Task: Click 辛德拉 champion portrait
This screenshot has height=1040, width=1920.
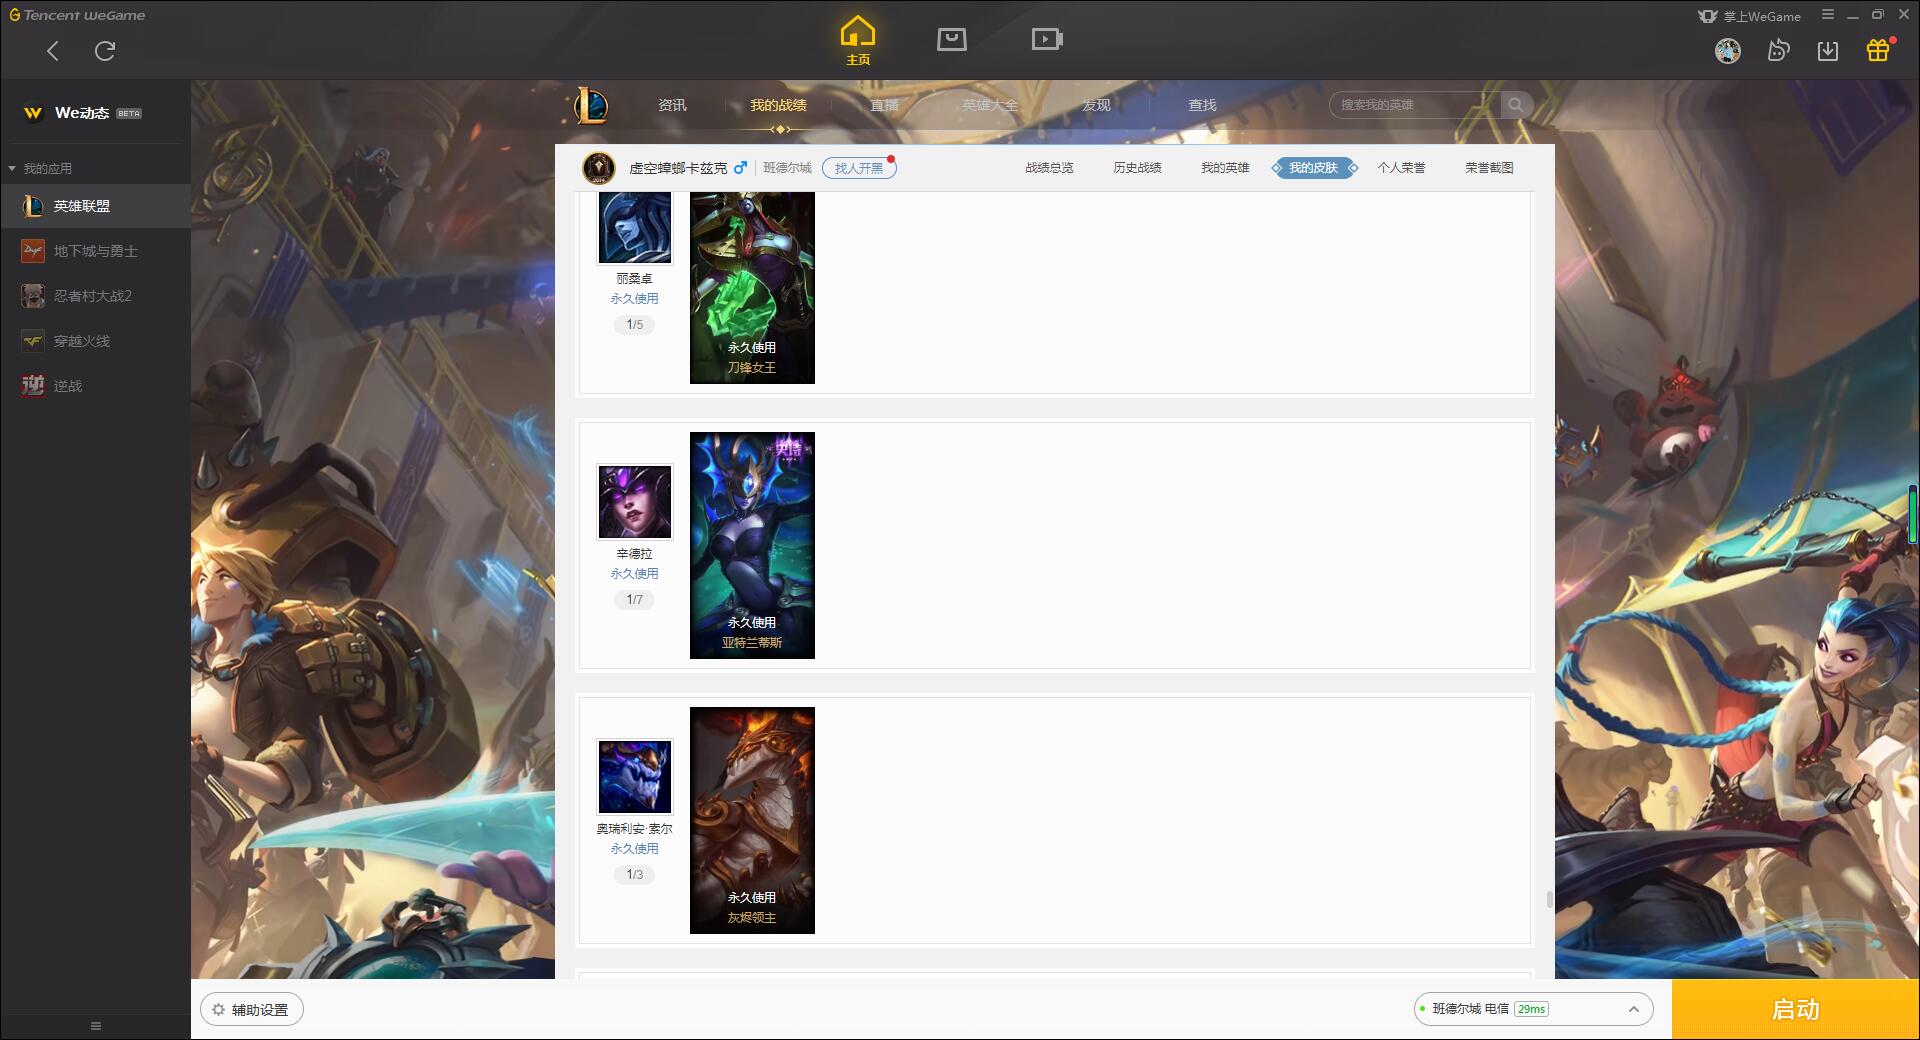Action: [635, 502]
